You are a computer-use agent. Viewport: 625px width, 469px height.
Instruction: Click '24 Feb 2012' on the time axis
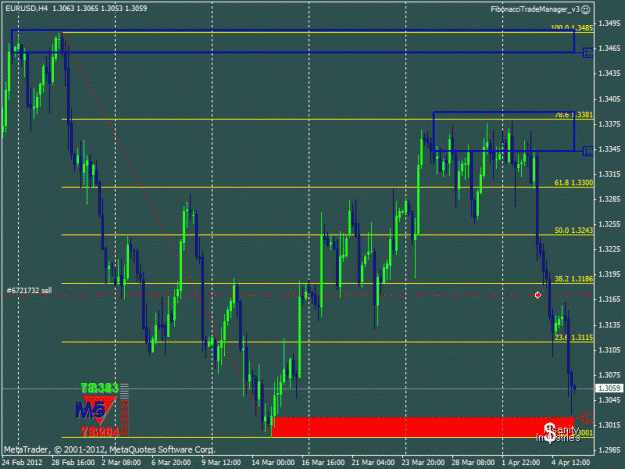pyautogui.click(x=22, y=463)
